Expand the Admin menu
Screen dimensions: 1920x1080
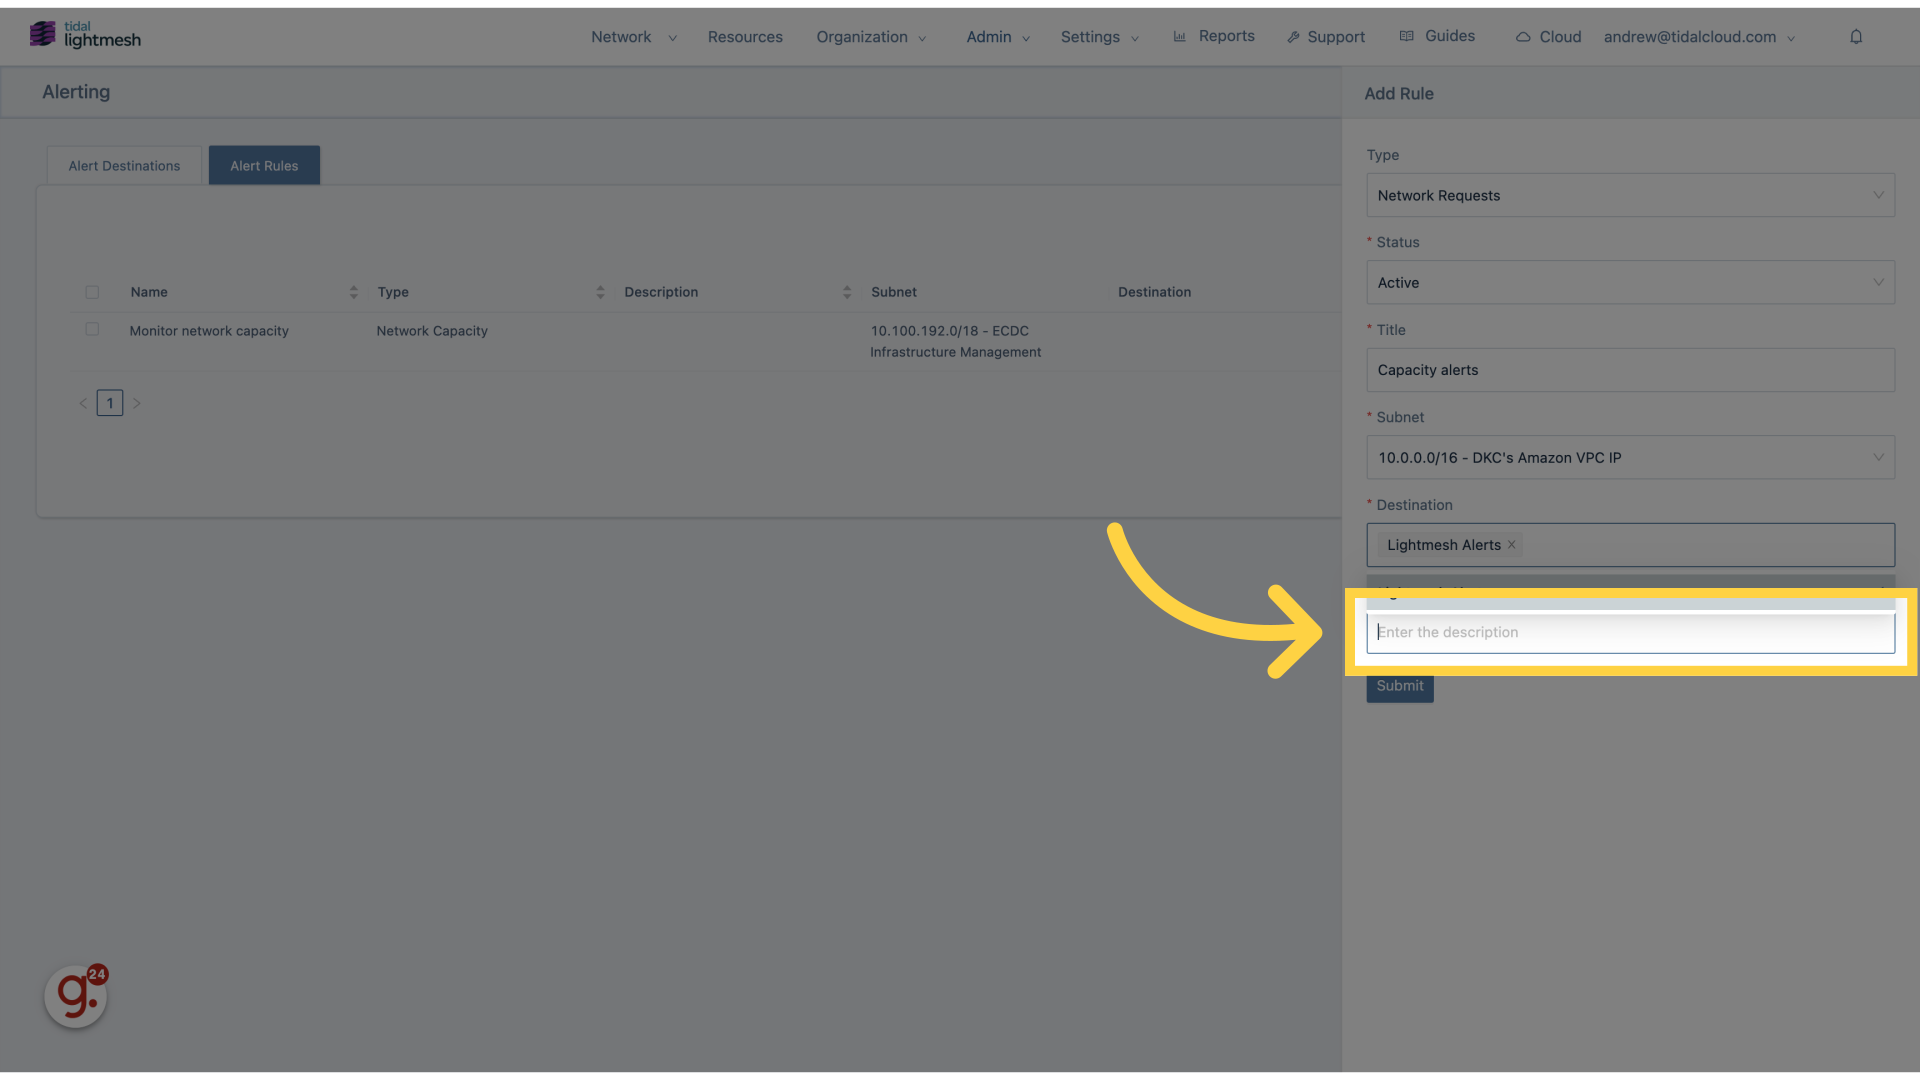(x=998, y=37)
